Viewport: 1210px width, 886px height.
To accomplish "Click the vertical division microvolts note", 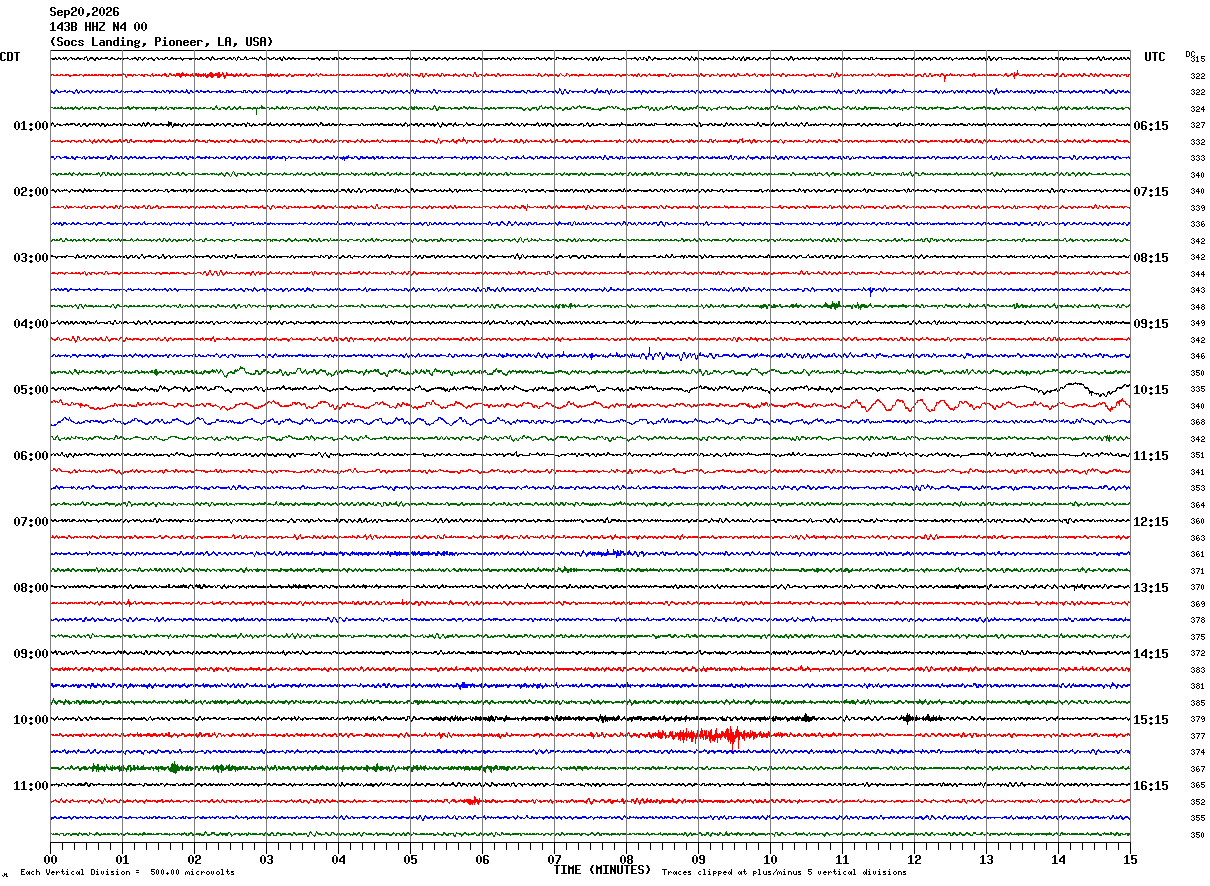I will pos(127,873).
